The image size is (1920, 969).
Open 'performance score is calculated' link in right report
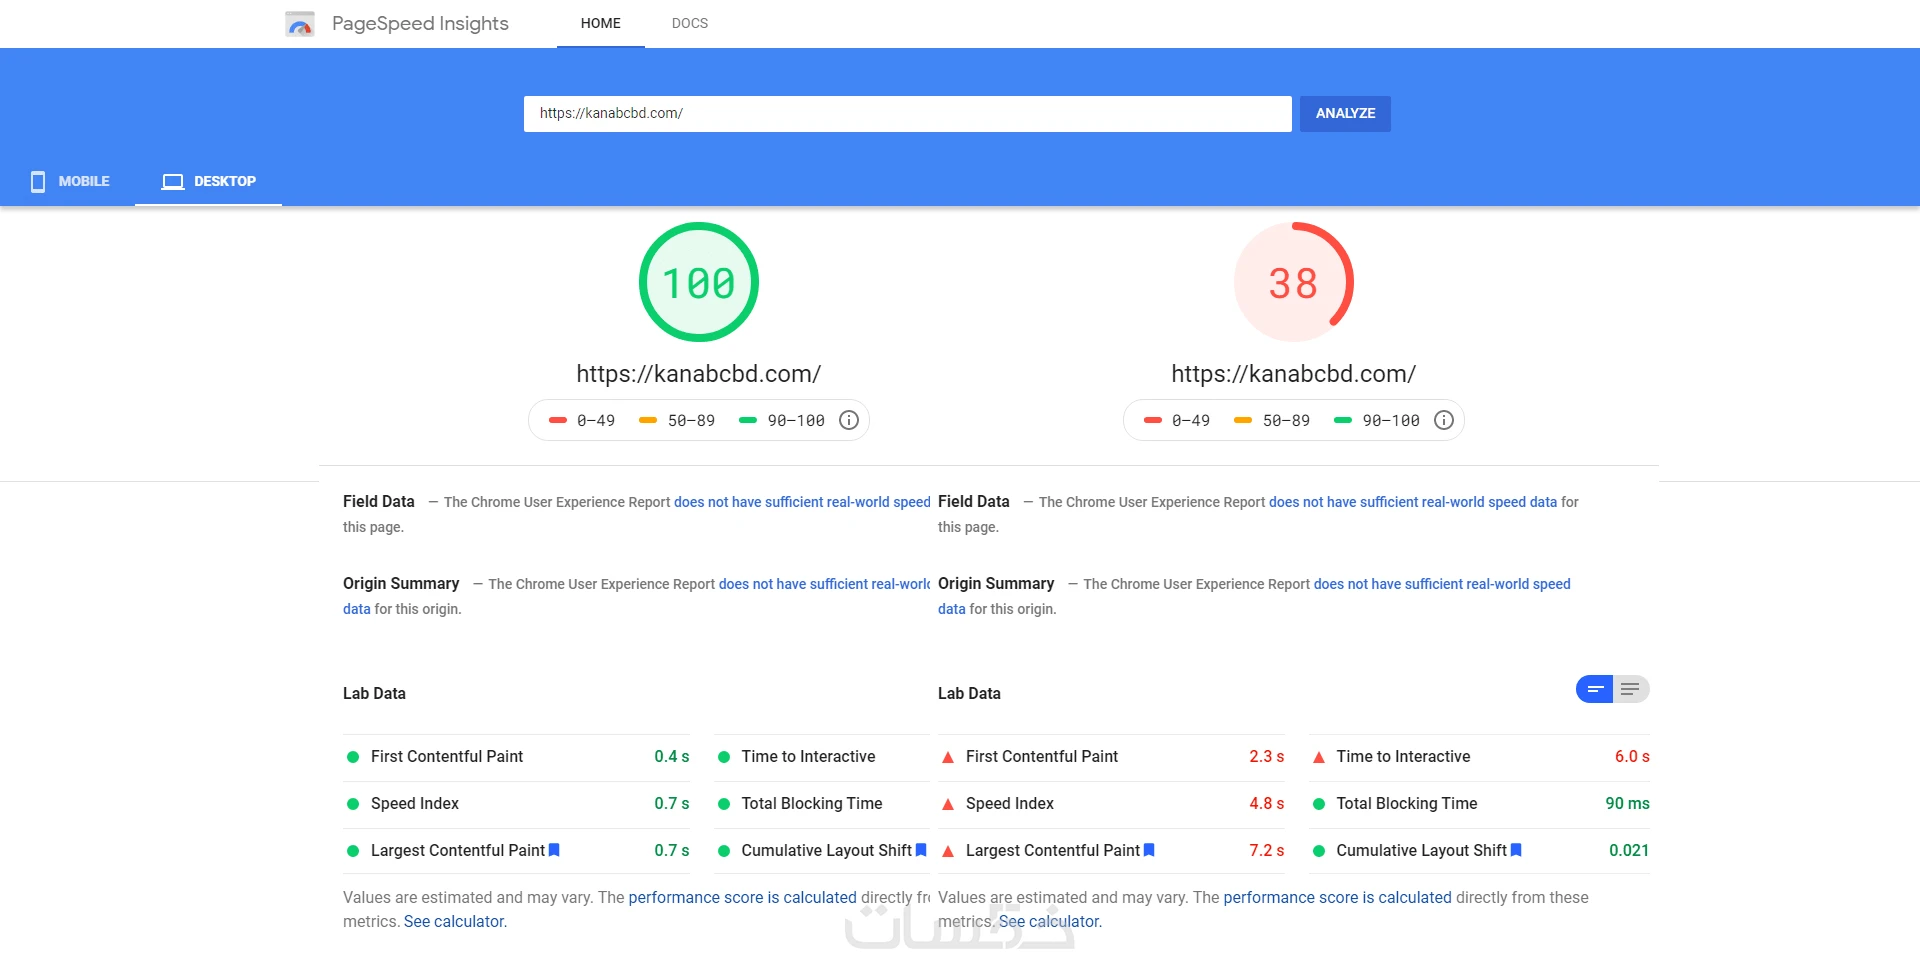(1337, 897)
